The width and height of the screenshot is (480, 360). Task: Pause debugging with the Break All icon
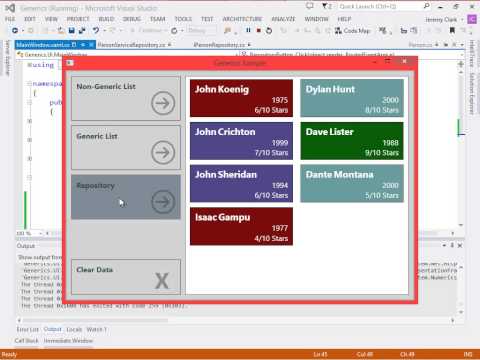248,30
